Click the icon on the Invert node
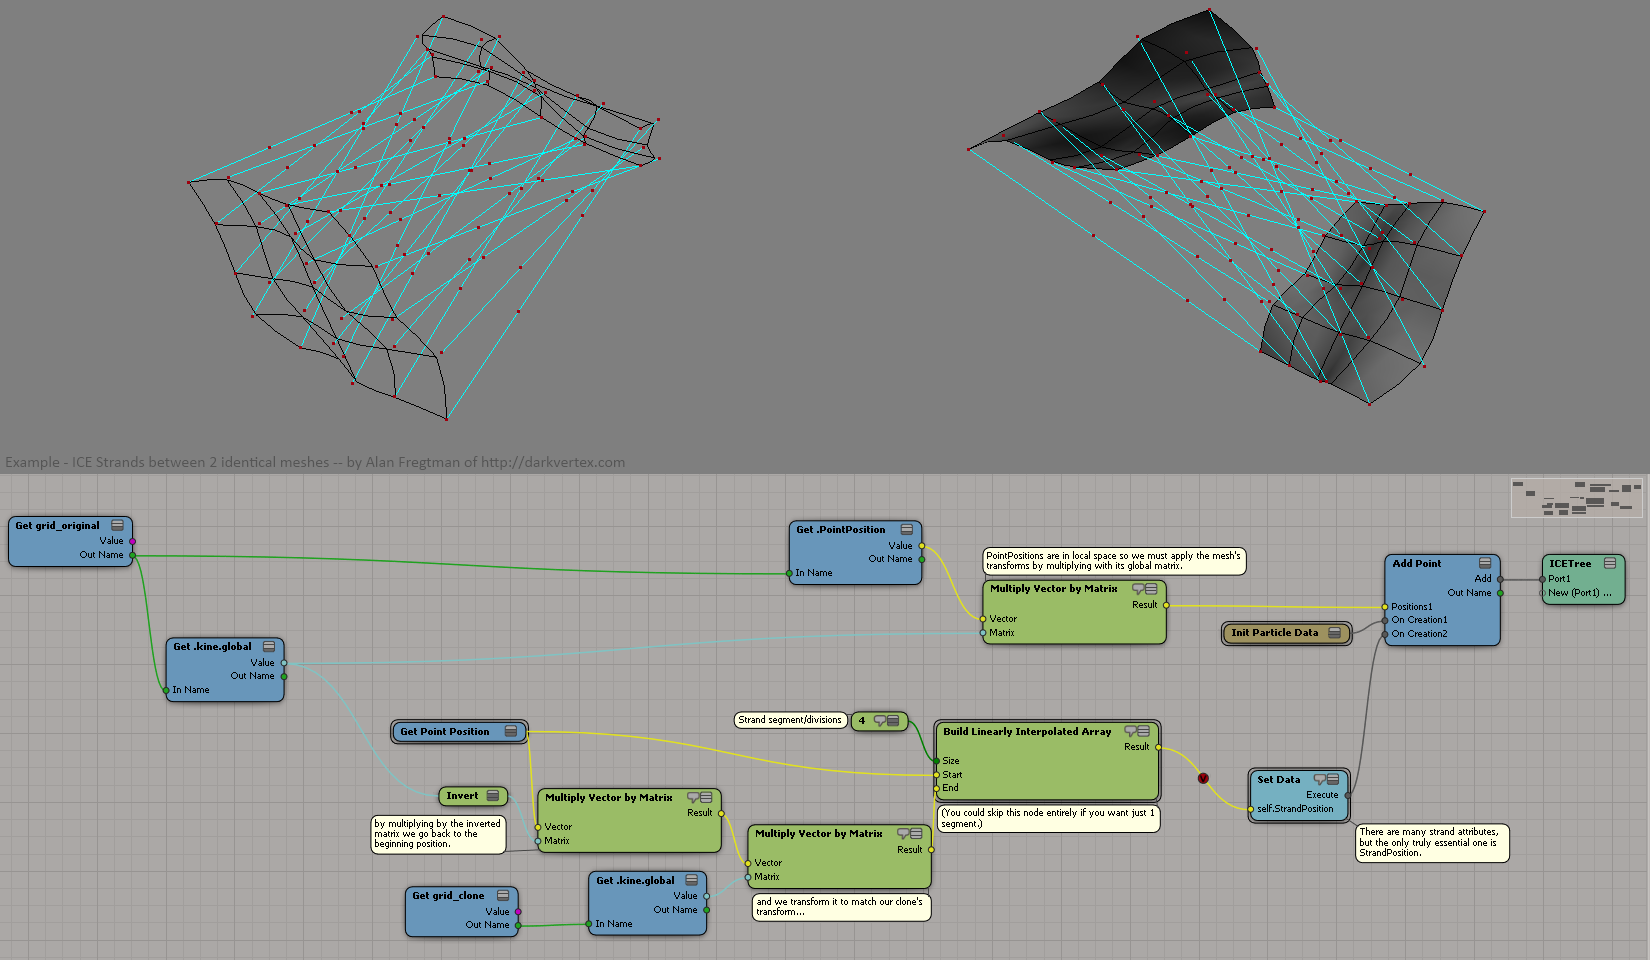The image size is (1650, 960). (x=493, y=796)
